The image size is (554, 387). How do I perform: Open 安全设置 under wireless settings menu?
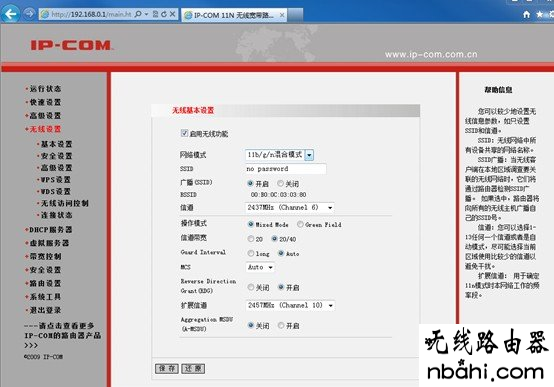tap(56, 156)
